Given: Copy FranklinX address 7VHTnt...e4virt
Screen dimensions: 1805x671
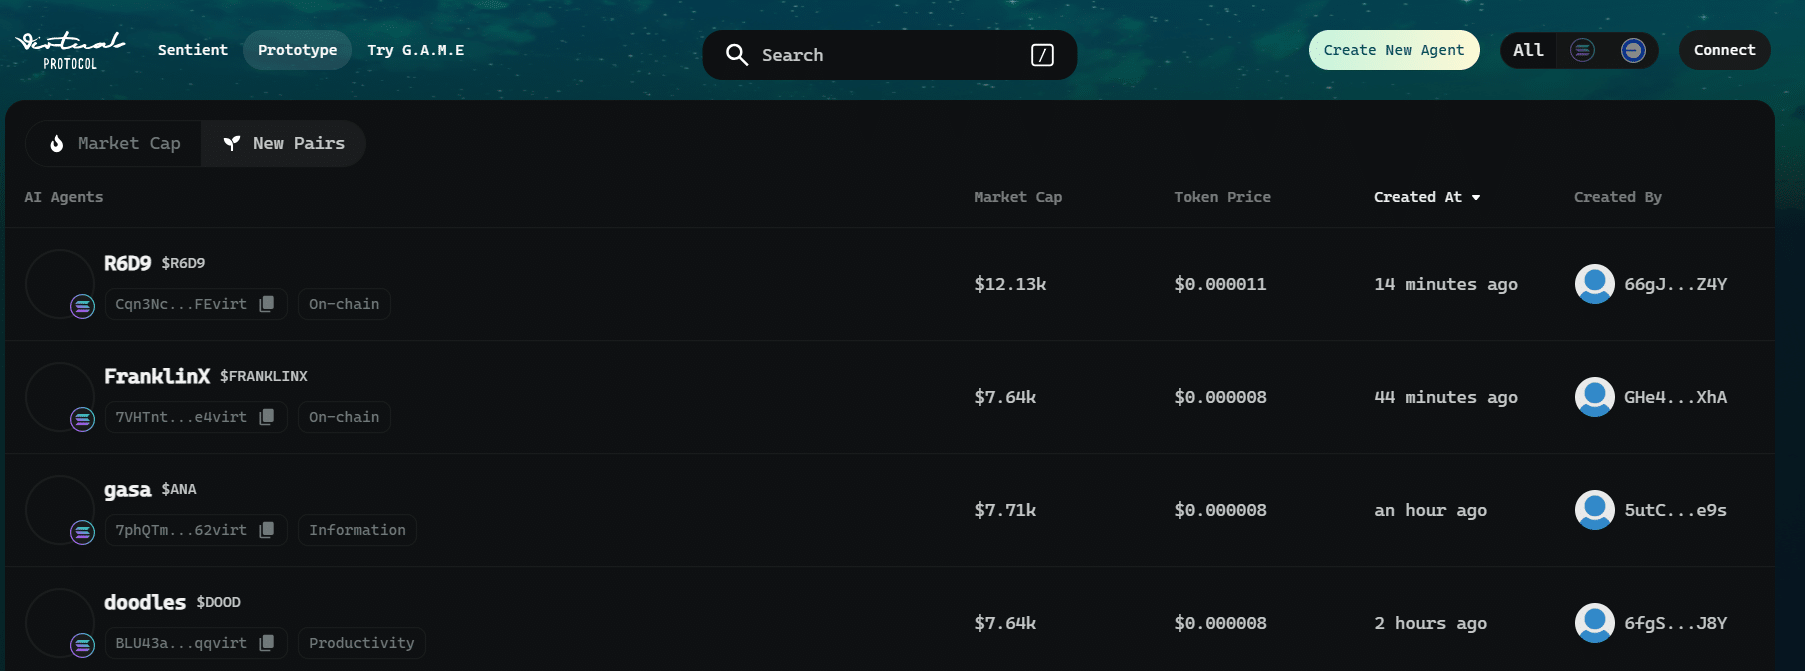Looking at the screenshot, I should (x=266, y=417).
